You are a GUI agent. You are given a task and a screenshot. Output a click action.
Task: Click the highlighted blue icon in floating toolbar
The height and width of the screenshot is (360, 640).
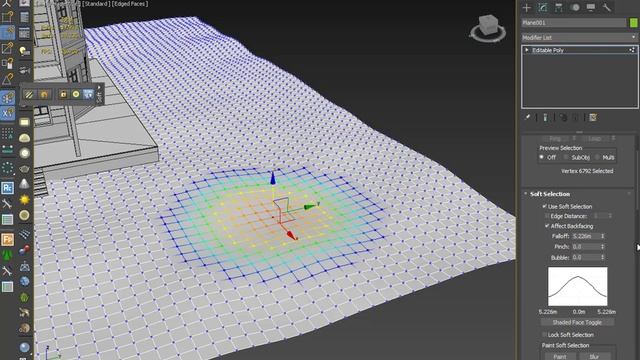(x=88, y=94)
